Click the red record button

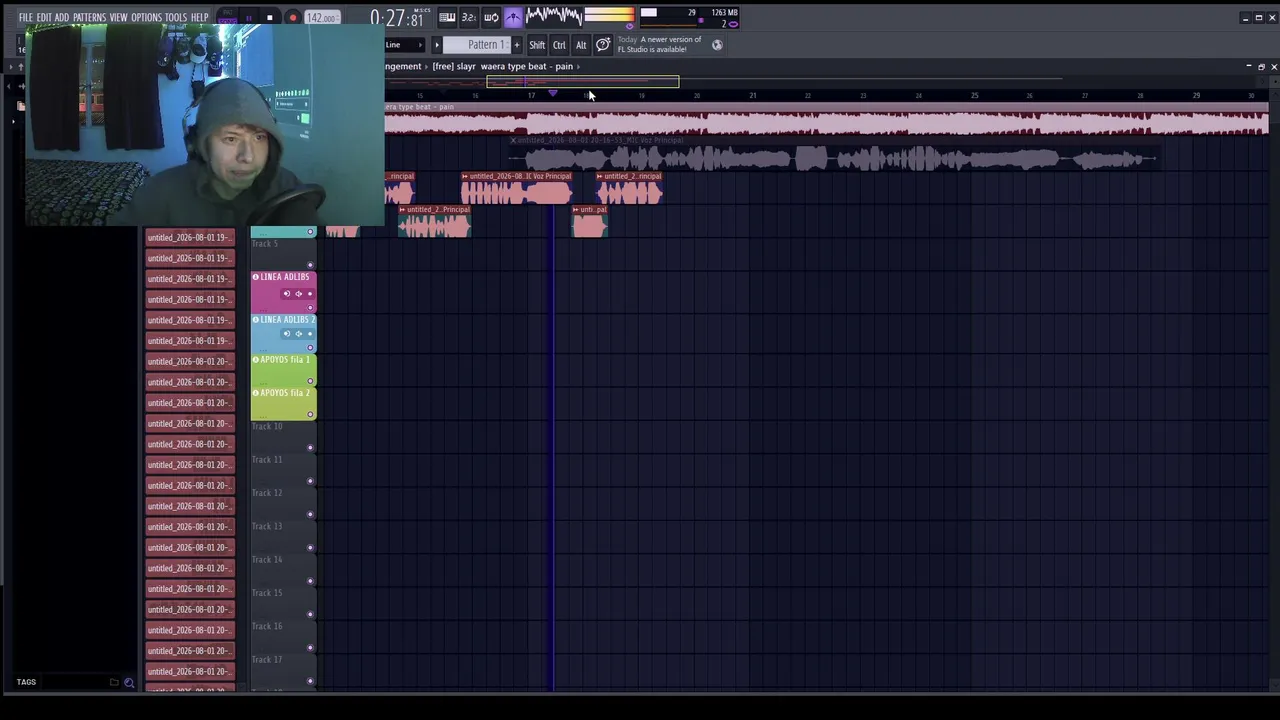pyautogui.click(x=292, y=18)
